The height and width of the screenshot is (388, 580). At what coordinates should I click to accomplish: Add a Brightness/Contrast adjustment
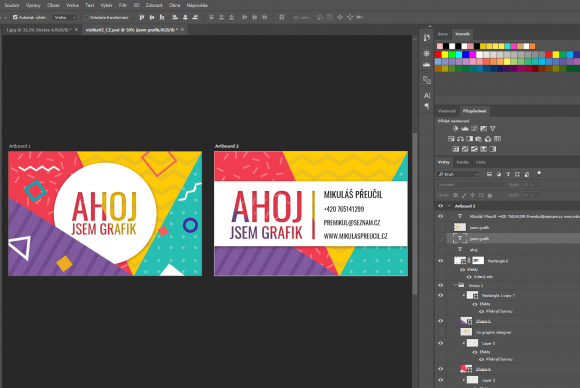coord(455,128)
